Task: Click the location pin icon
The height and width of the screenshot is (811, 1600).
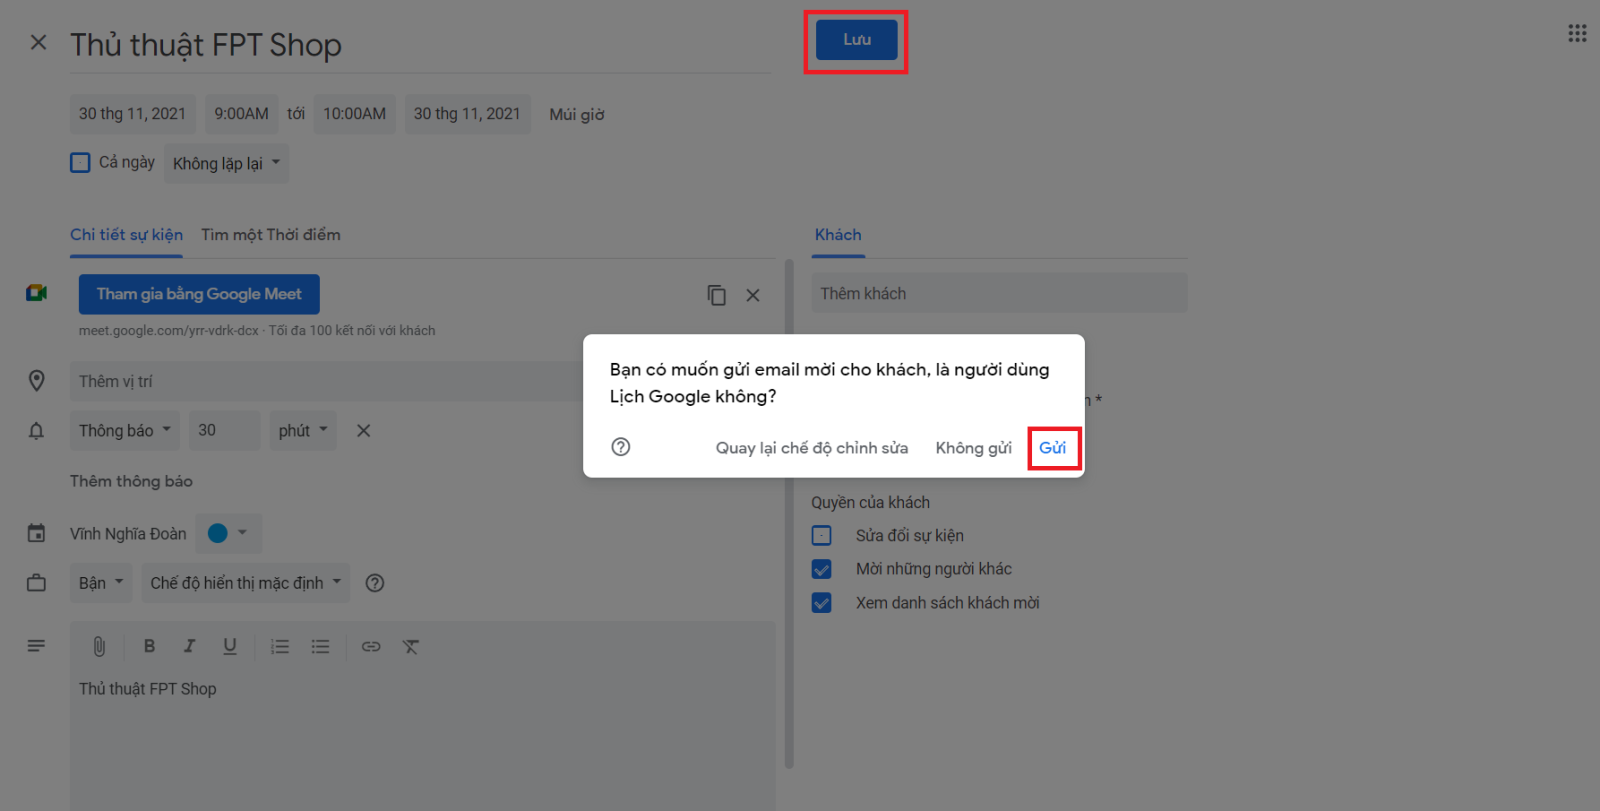Action: pos(36,381)
